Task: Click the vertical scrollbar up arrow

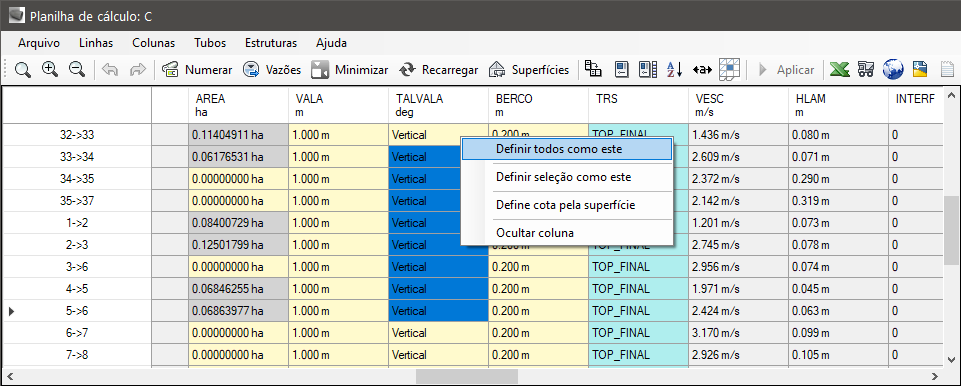Action: pos(951,95)
